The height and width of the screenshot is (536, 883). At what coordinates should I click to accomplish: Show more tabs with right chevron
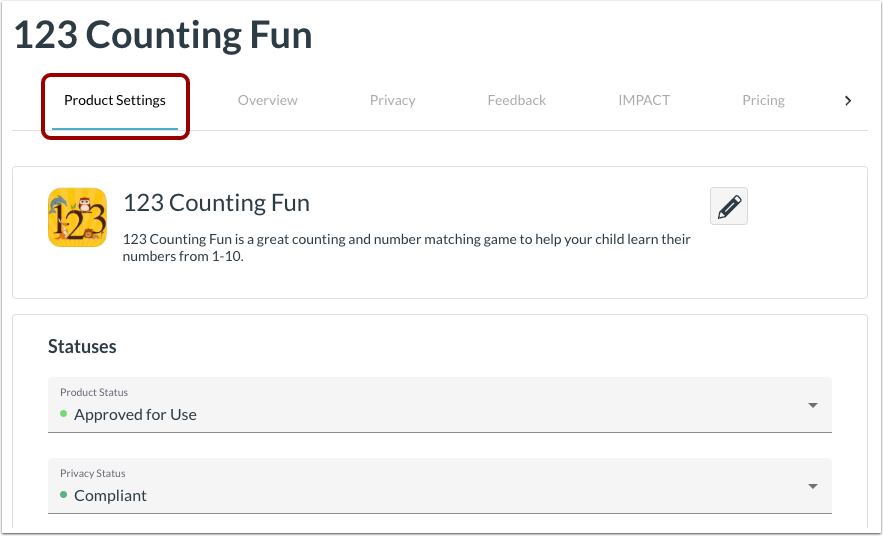(x=848, y=101)
